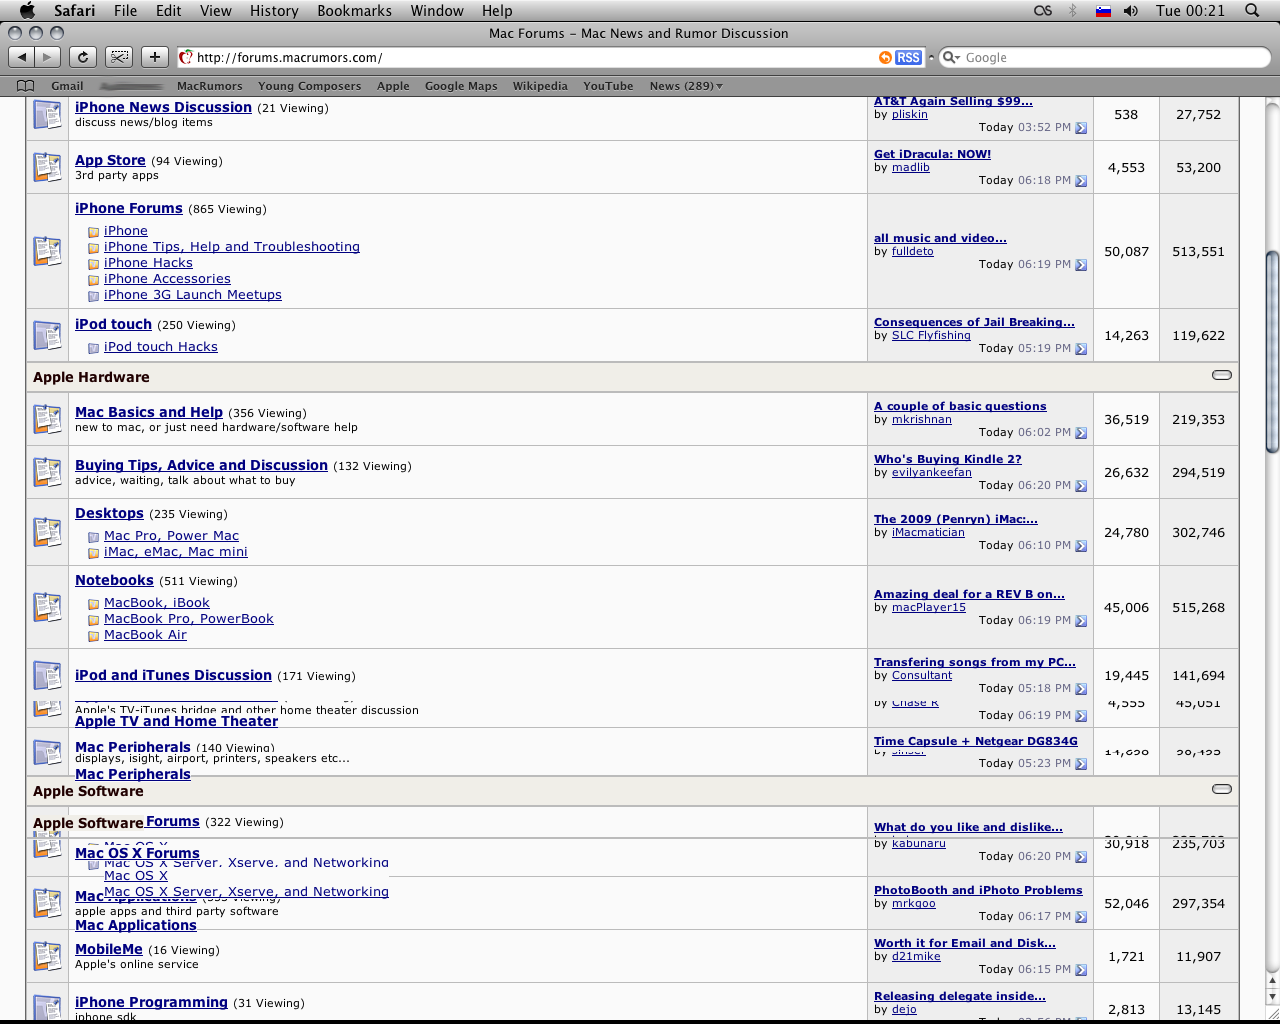Click the Bluetooth status icon
1280x1024 pixels.
[x=1074, y=11]
